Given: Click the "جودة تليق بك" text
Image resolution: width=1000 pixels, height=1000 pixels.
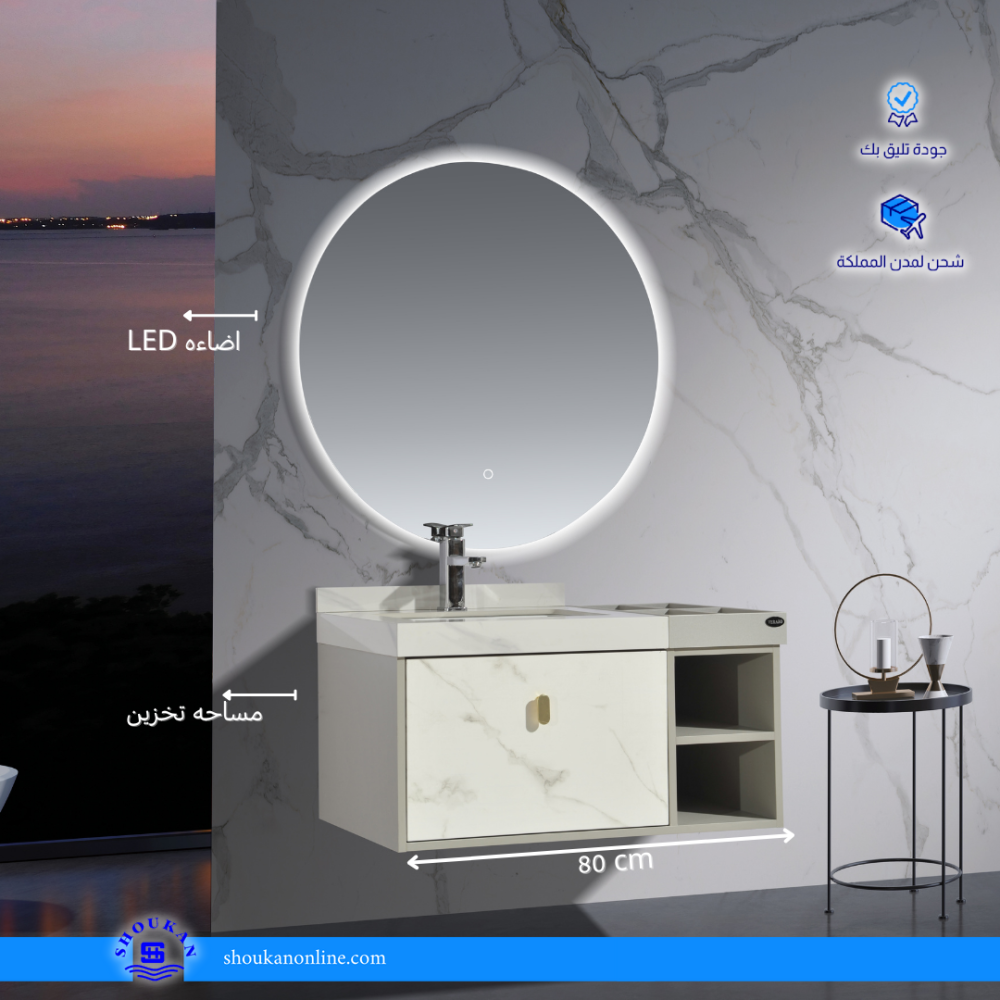Looking at the screenshot, I should pyautogui.click(x=903, y=150).
